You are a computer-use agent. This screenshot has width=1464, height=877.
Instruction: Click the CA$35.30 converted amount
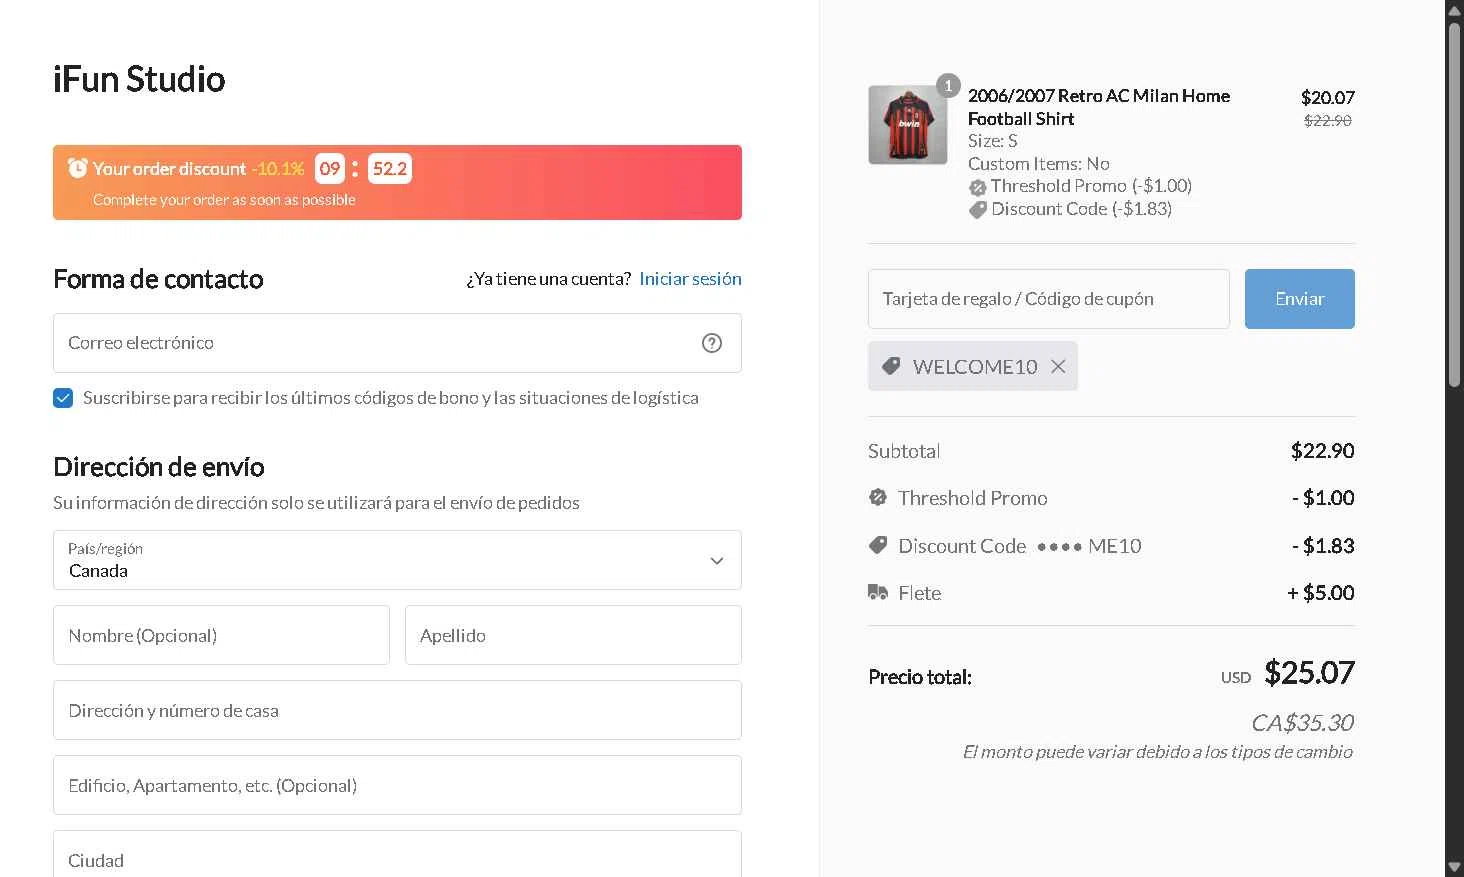point(1302,722)
